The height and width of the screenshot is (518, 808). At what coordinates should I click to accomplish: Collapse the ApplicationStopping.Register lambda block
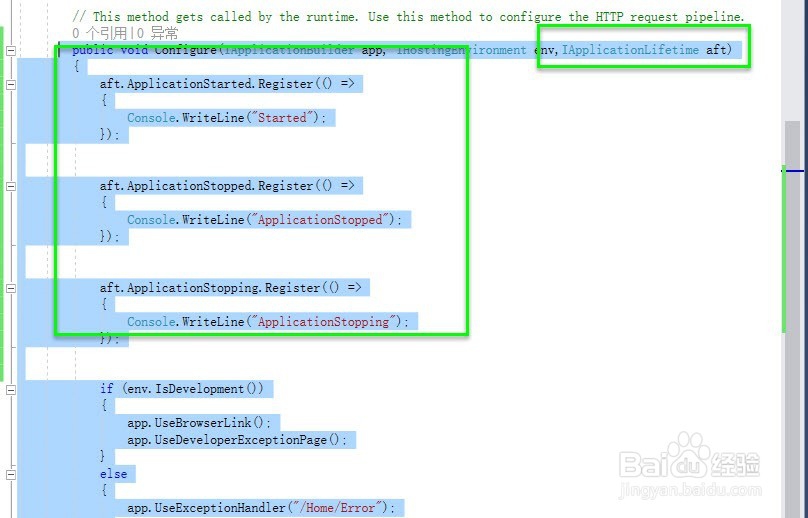(x=11, y=289)
